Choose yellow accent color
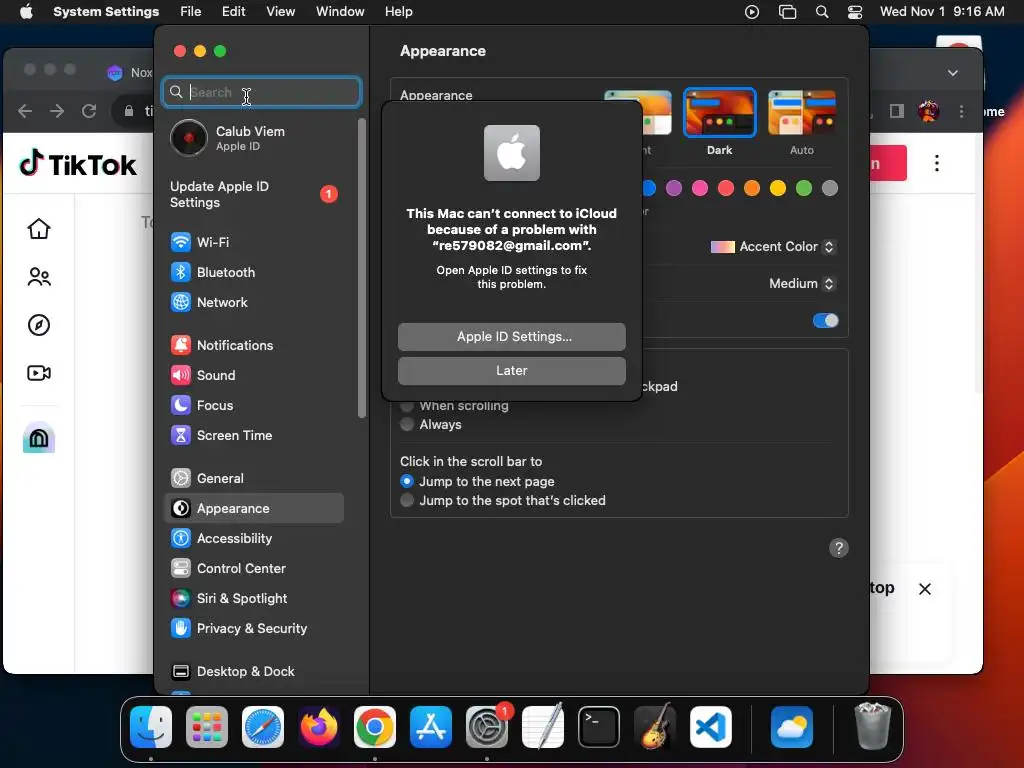1024x768 pixels. (x=777, y=188)
